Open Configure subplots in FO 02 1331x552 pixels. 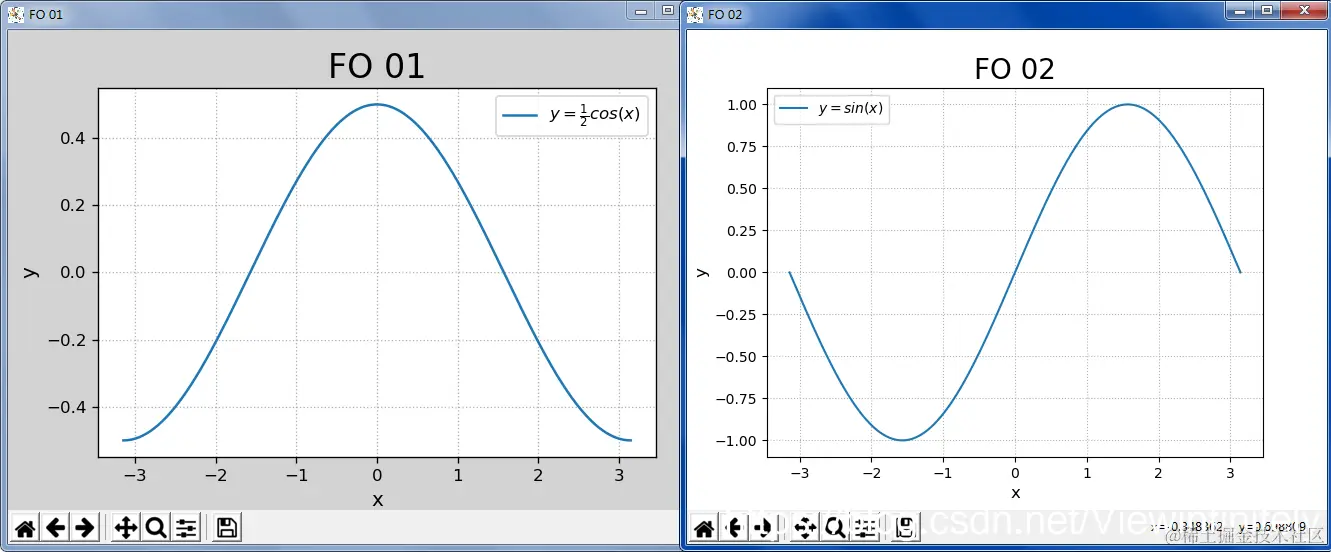point(865,528)
